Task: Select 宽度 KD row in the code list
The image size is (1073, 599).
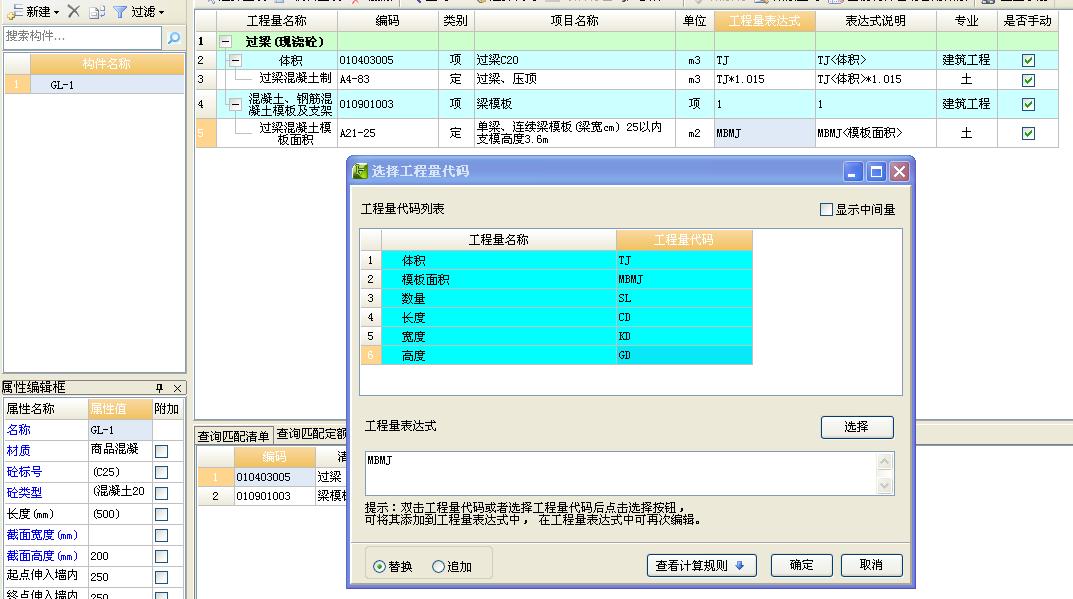Action: [556, 337]
